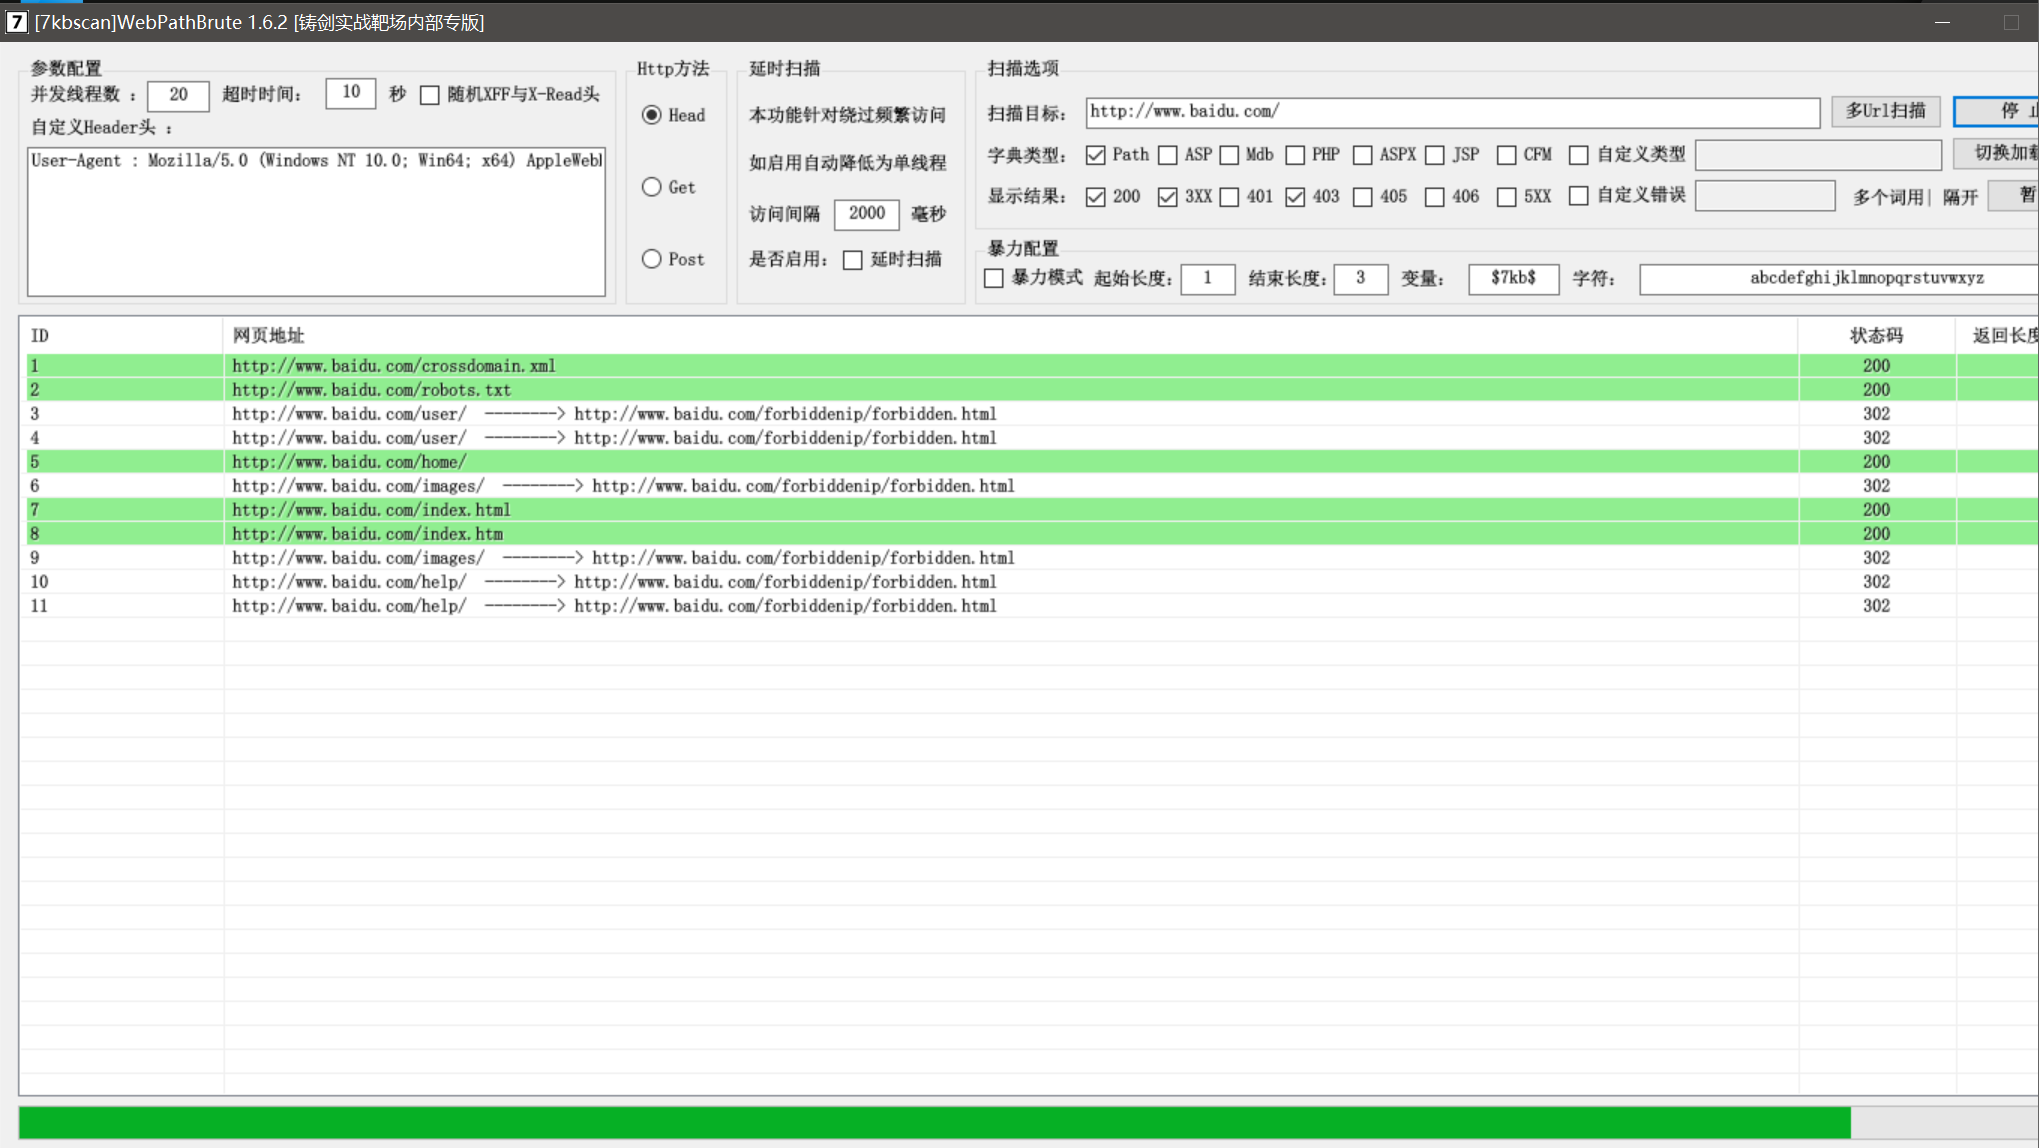Check the PHP dictionary type box

coord(1295,155)
